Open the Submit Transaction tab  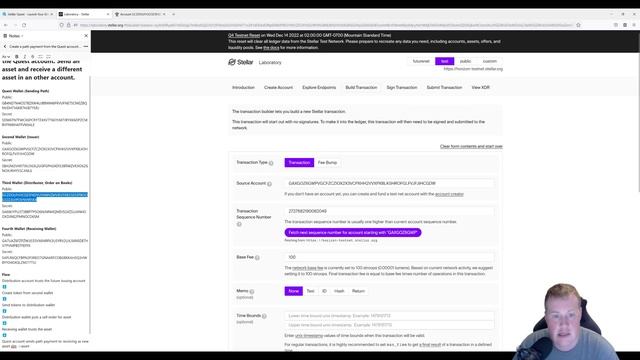444,87
